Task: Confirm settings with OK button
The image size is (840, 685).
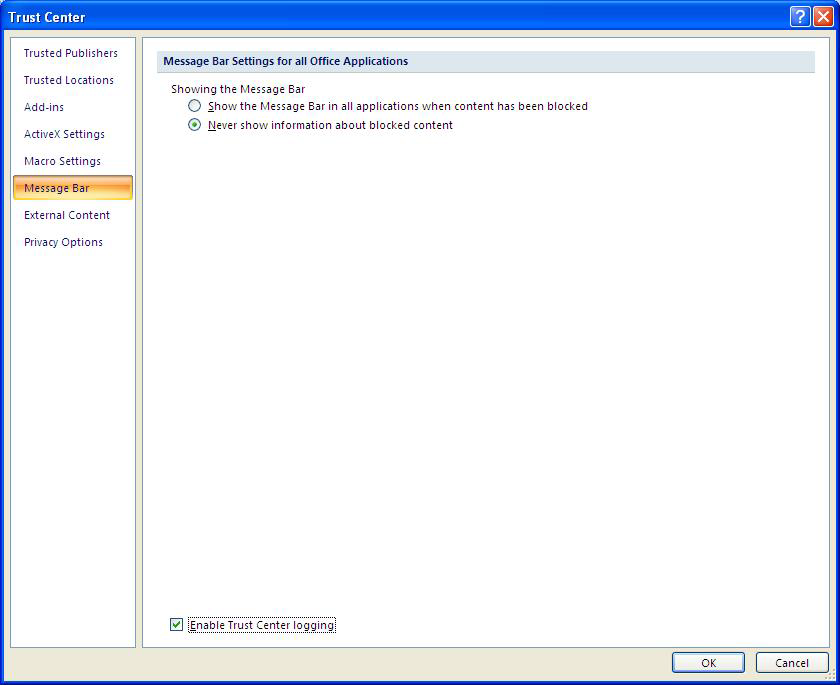Action: tap(708, 663)
